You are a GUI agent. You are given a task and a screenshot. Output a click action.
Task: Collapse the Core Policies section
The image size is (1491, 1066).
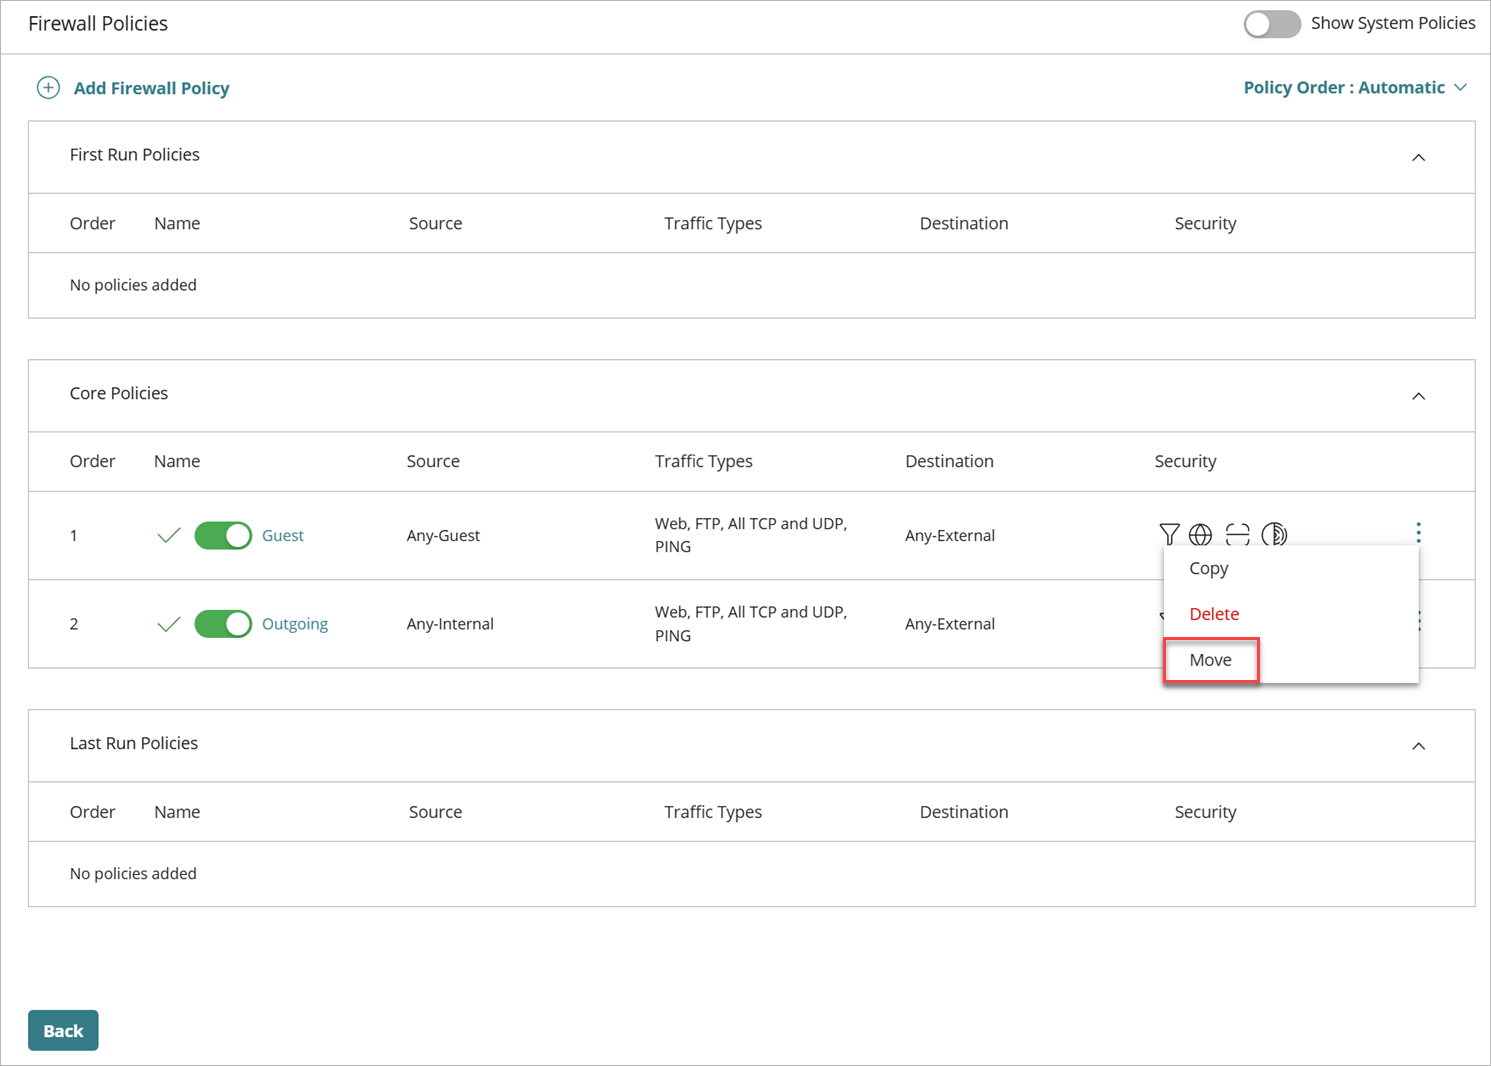(x=1418, y=395)
